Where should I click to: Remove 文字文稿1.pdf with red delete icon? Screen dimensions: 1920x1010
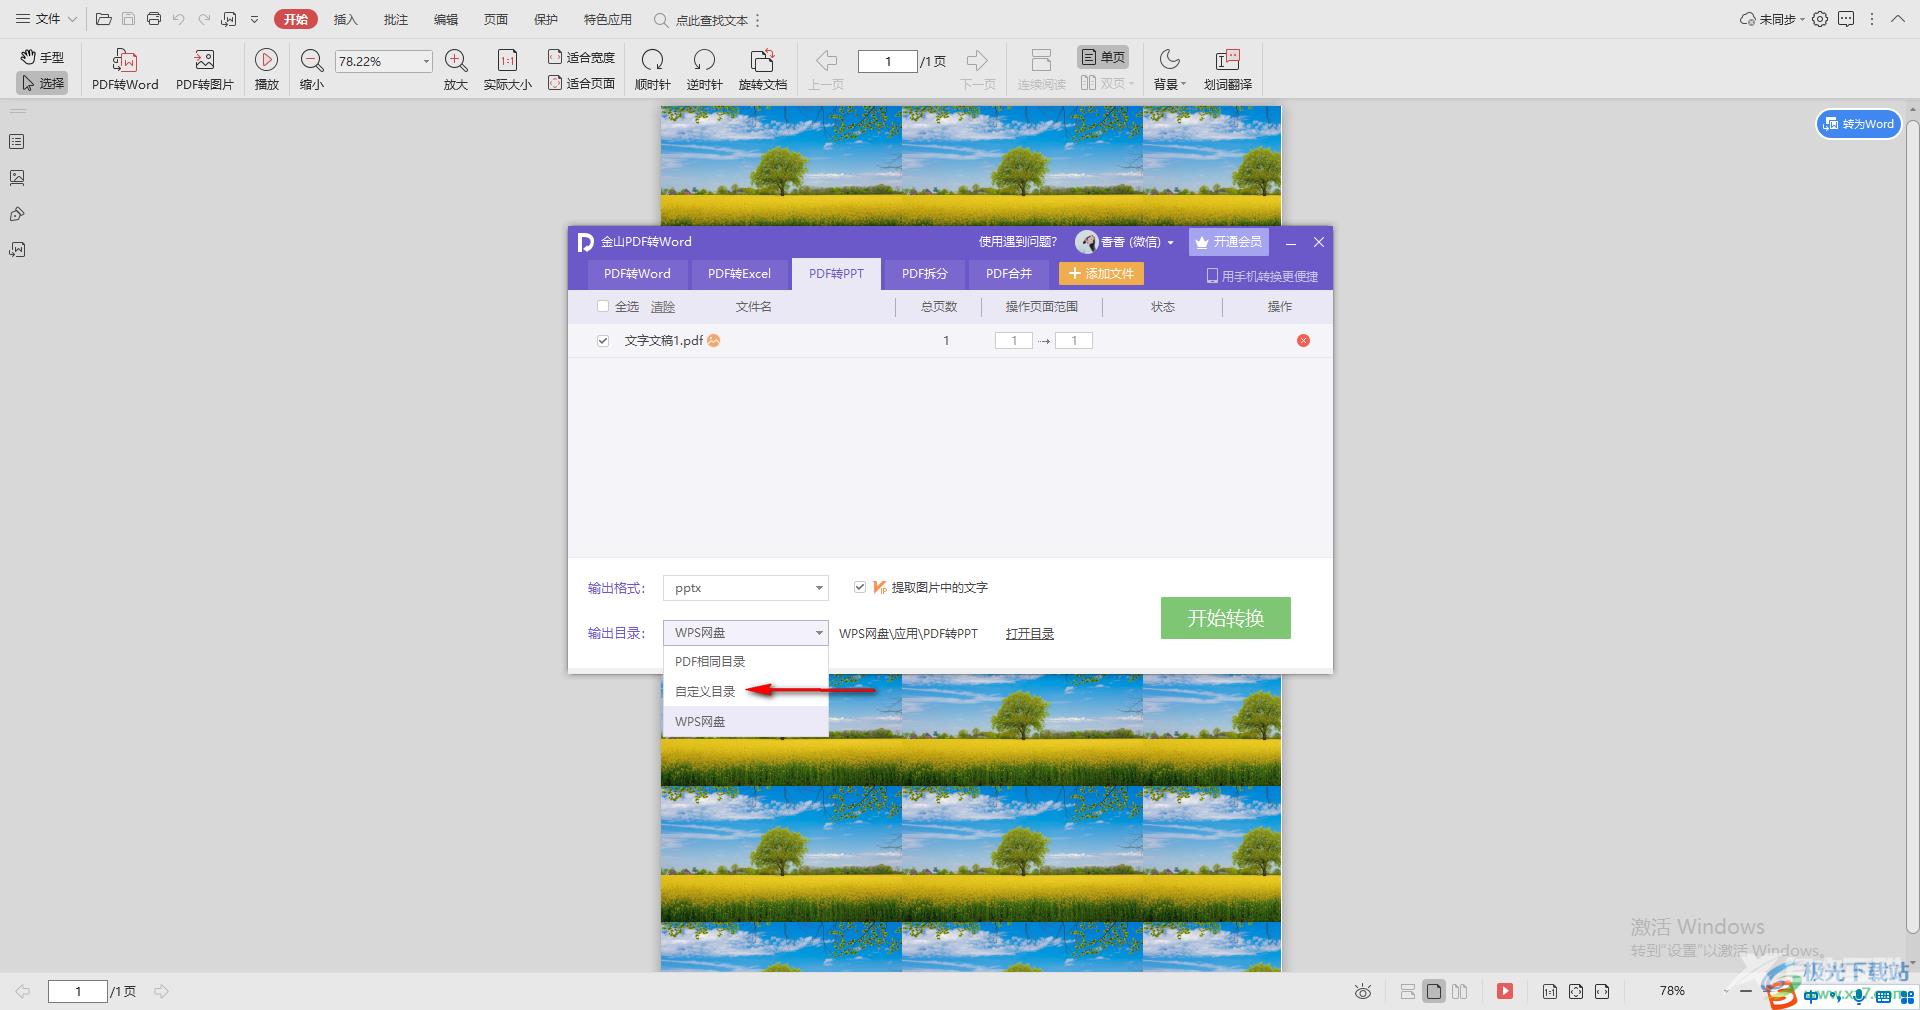tap(1303, 341)
